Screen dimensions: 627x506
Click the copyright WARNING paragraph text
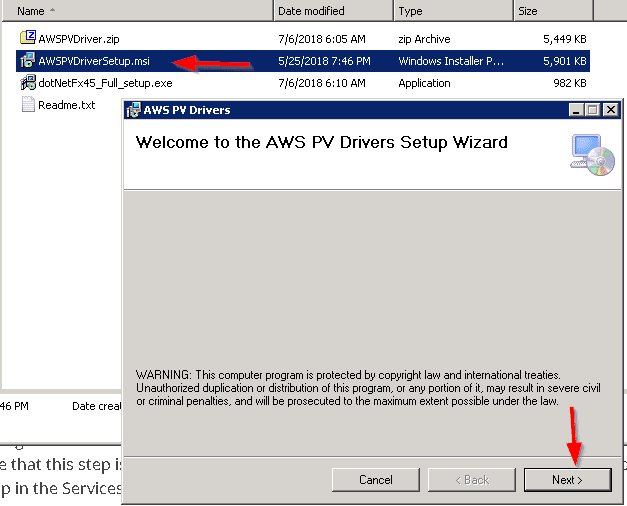point(368,388)
